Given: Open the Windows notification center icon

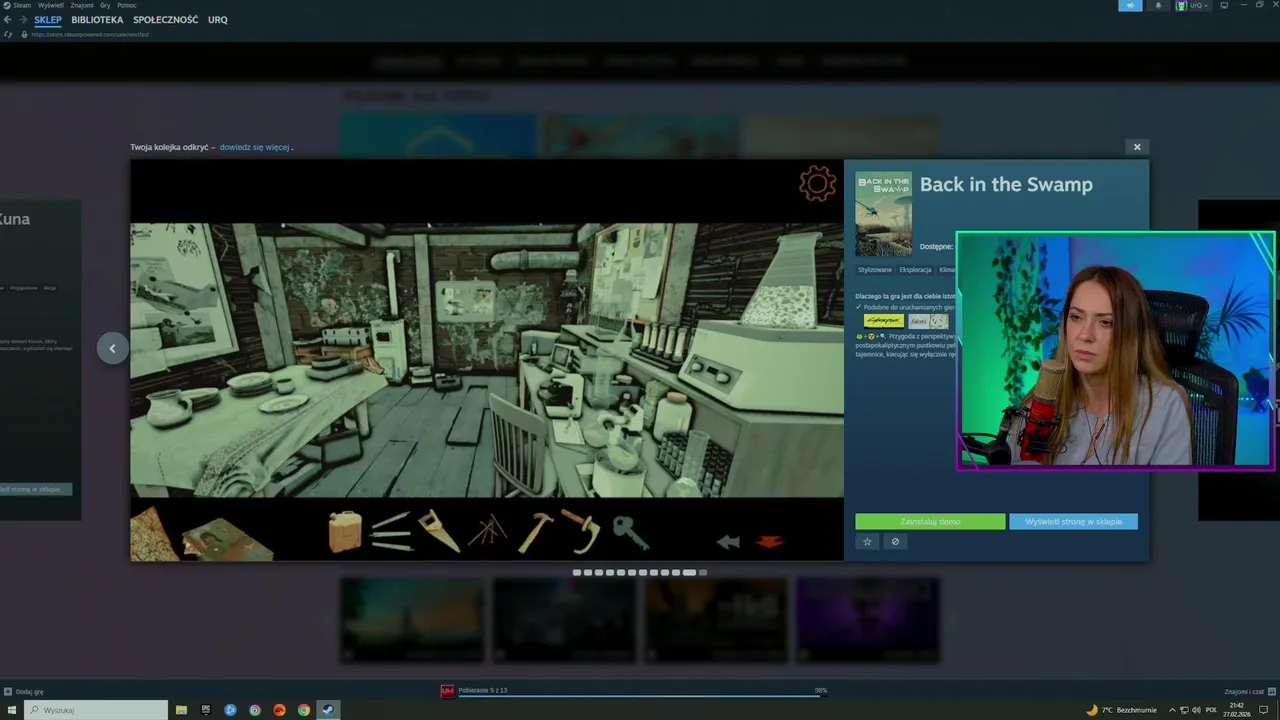Looking at the screenshot, I should [1265, 710].
